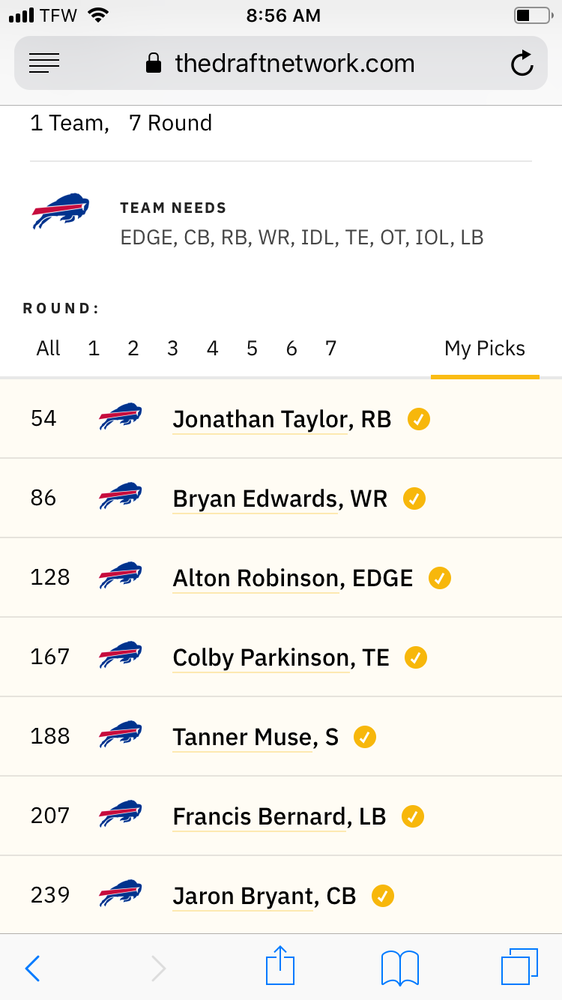Open the Safari share sheet icon
The width and height of the screenshot is (562, 1000).
(280, 966)
